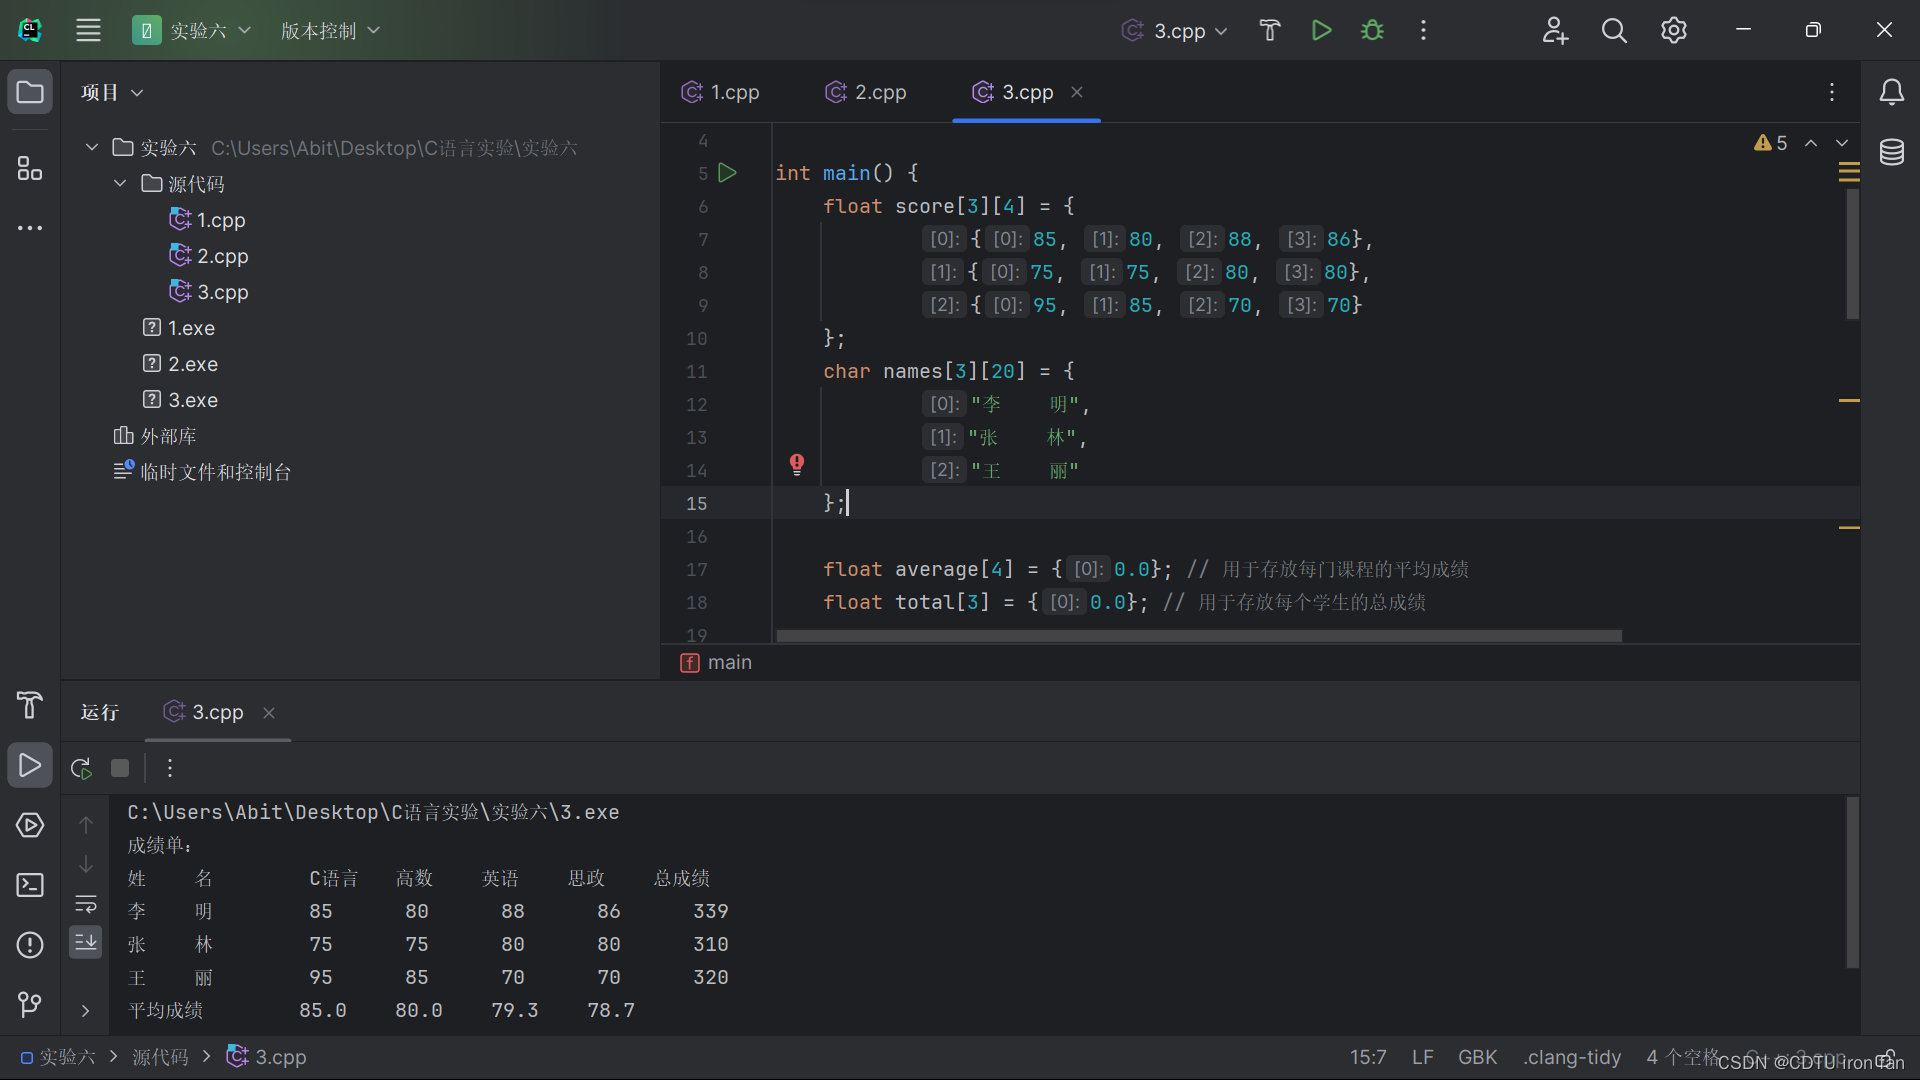Collapse the 源代码 folder
1920x1080 pixels.
point(120,184)
